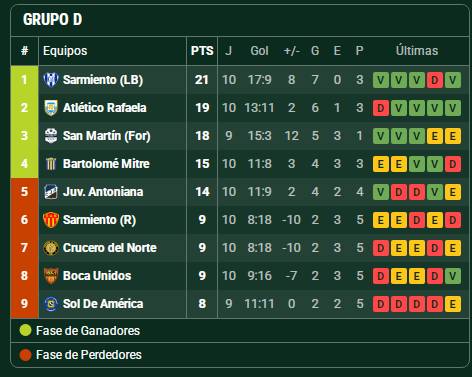Viewport: 472px width, 377px height.
Task: Click the Sarmiento (LB) team crest
Action: pyautogui.click(x=51, y=80)
